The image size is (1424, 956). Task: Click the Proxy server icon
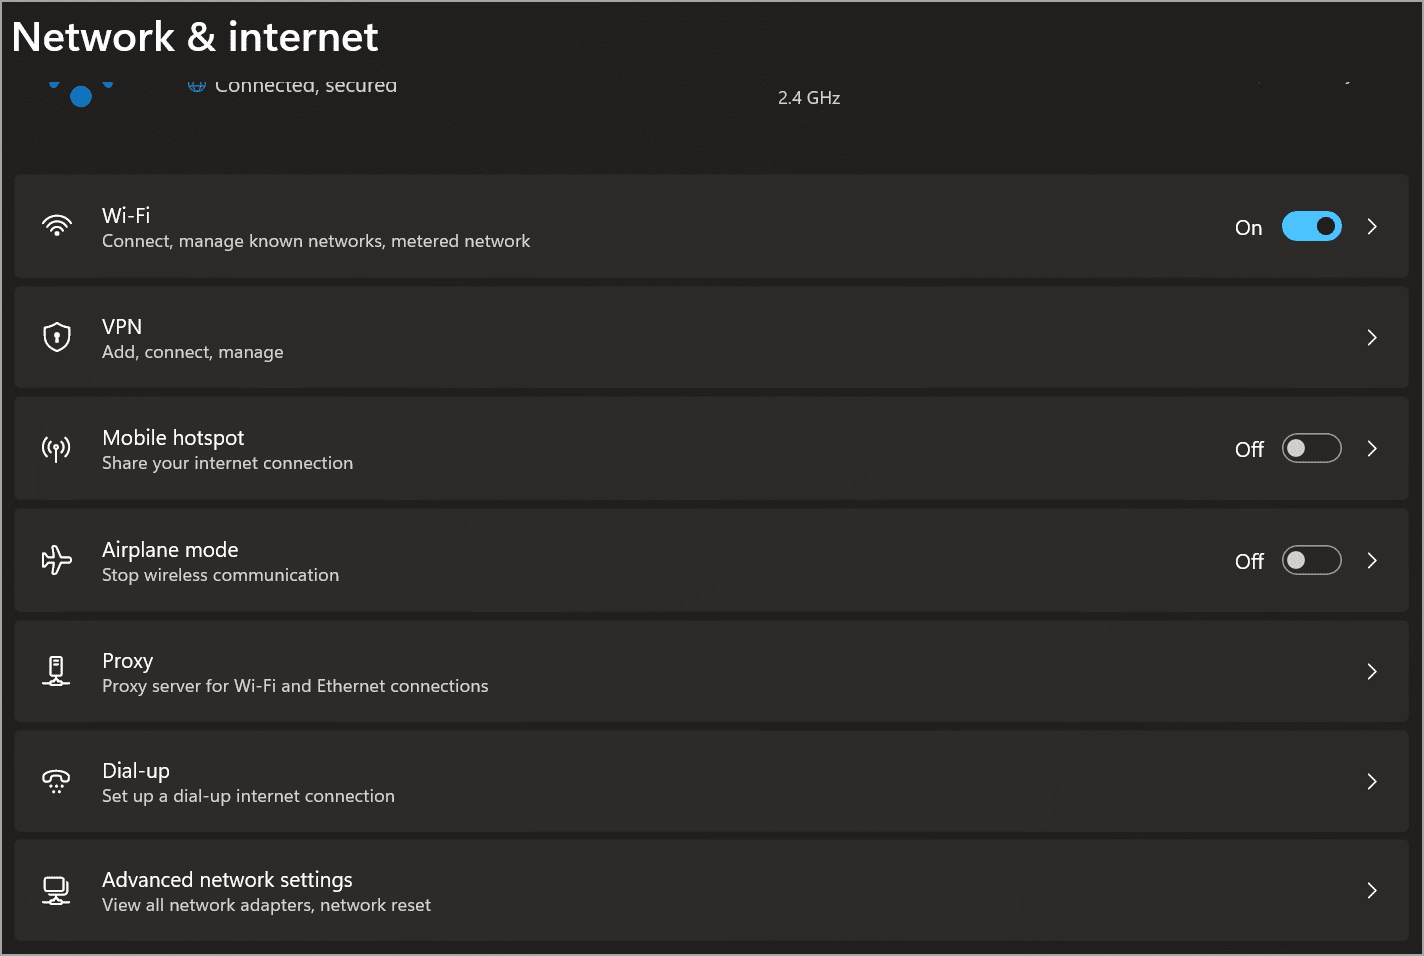tap(57, 671)
